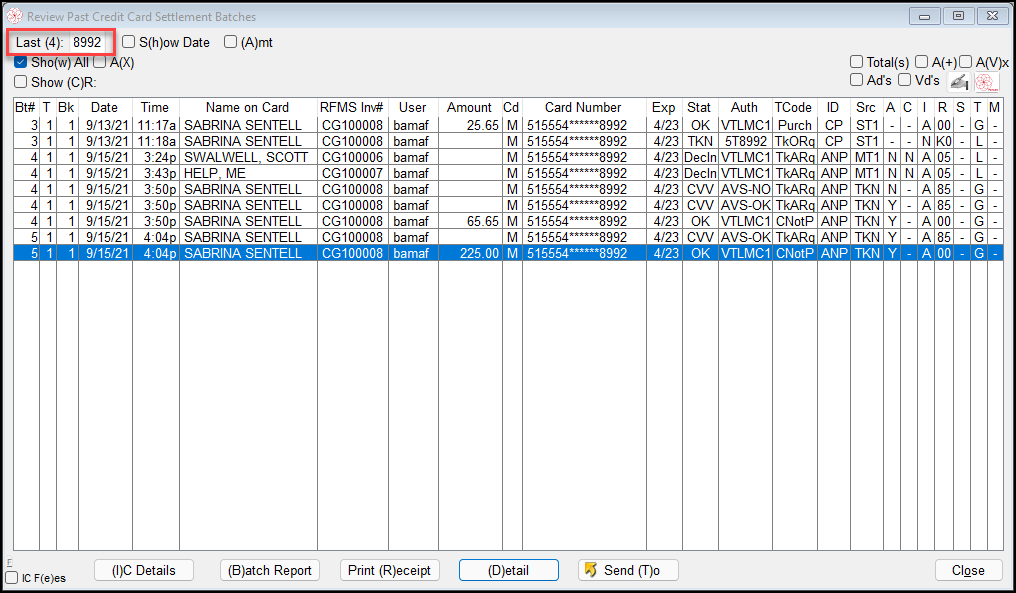1016x593 pixels.
Task: Click the Name on Card column header
Action: (x=247, y=107)
